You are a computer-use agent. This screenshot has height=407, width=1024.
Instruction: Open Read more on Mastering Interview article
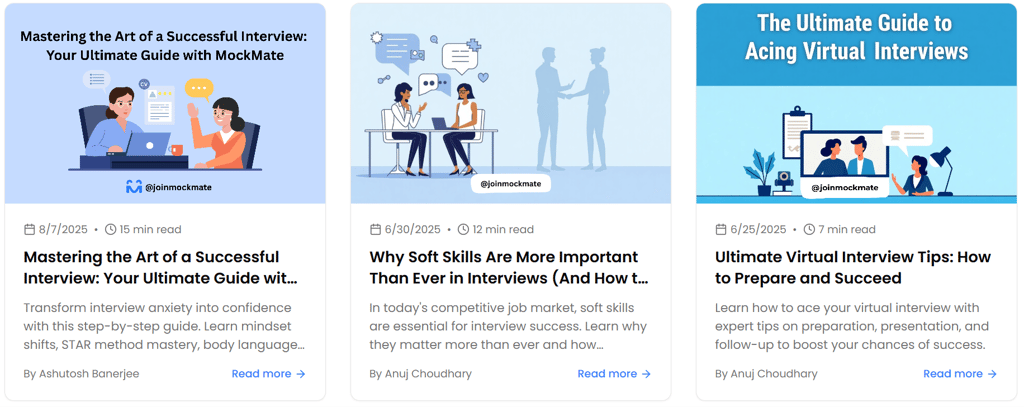pyautogui.click(x=268, y=374)
